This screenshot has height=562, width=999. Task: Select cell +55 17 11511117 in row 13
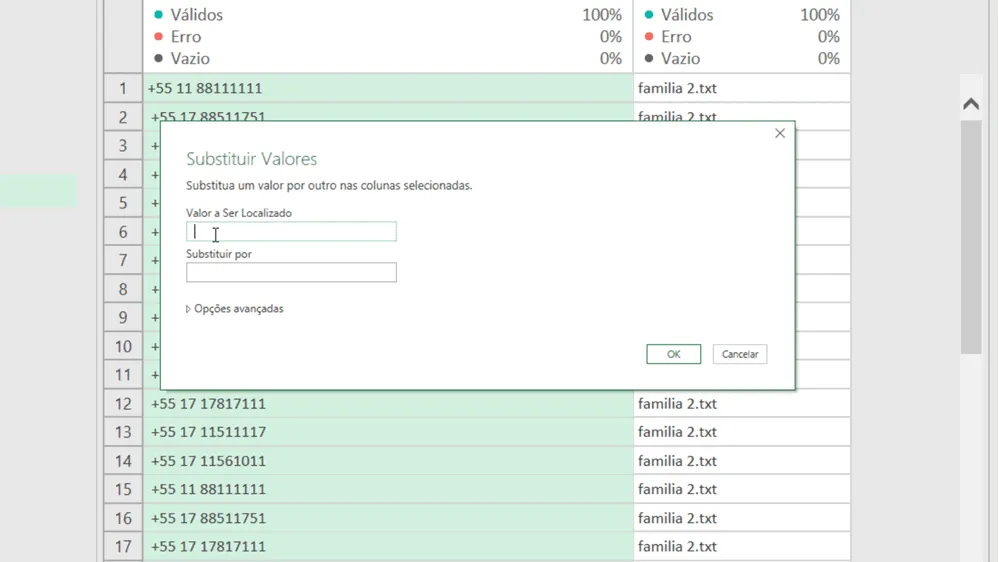click(388, 432)
